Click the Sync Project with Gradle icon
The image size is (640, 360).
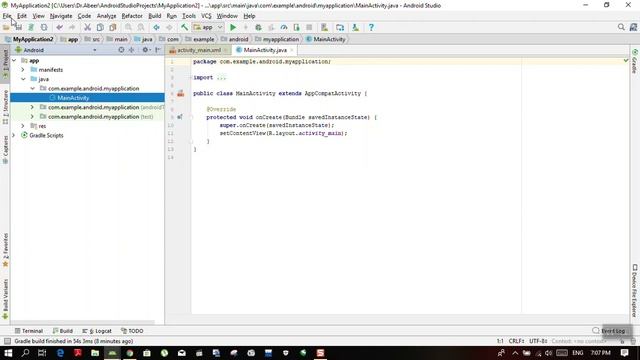pyautogui.click(x=340, y=27)
